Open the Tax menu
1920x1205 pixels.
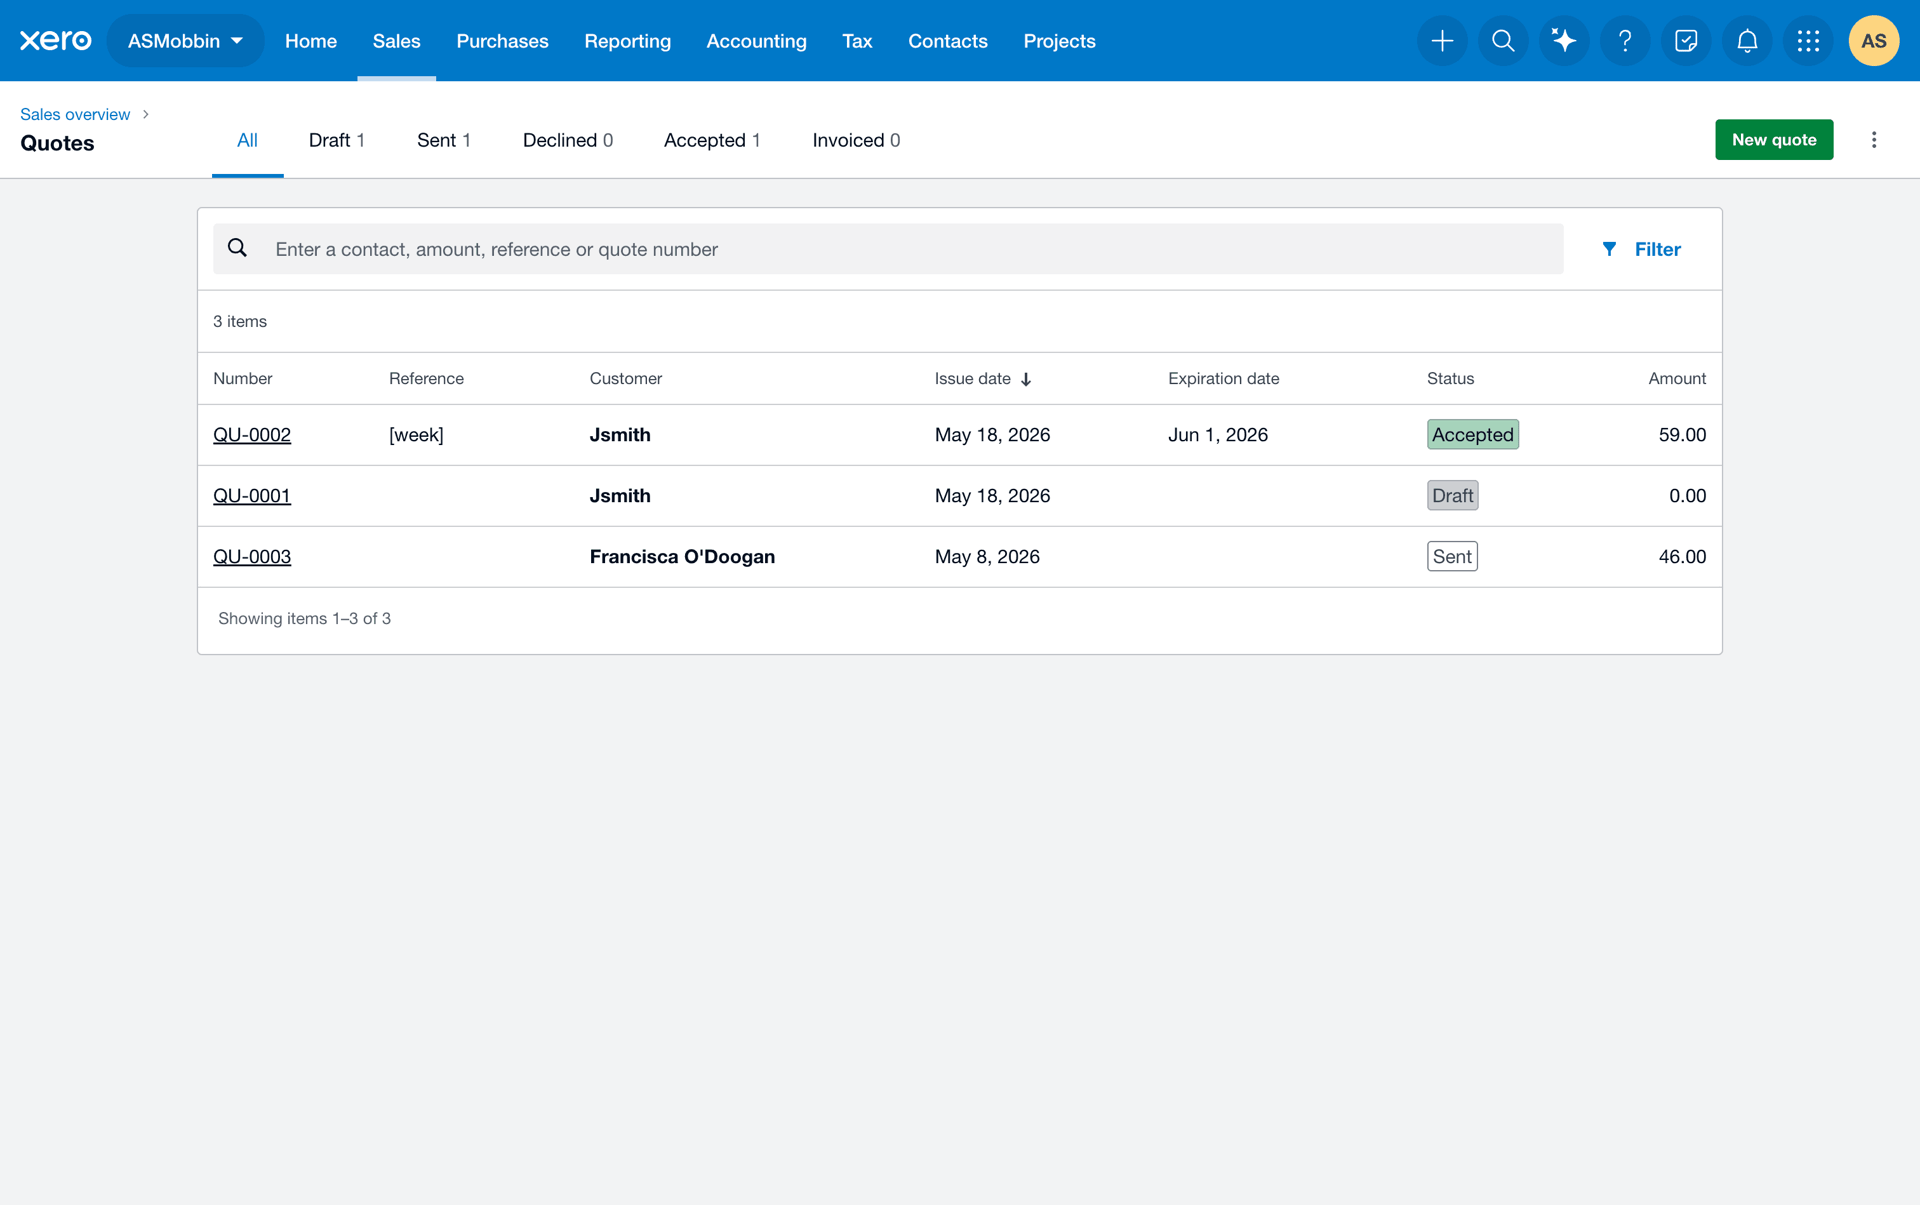click(857, 41)
